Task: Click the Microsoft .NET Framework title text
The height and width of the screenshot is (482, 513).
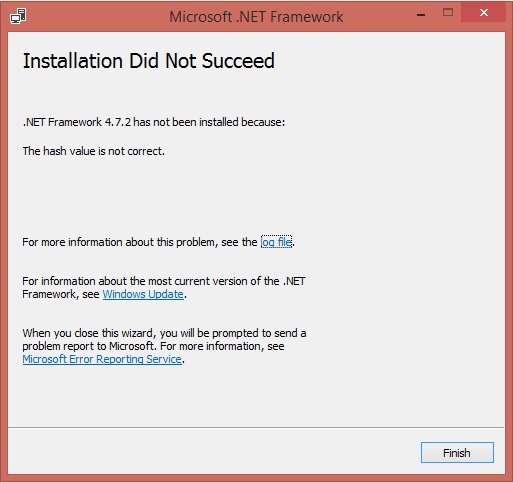Action: tap(256, 17)
